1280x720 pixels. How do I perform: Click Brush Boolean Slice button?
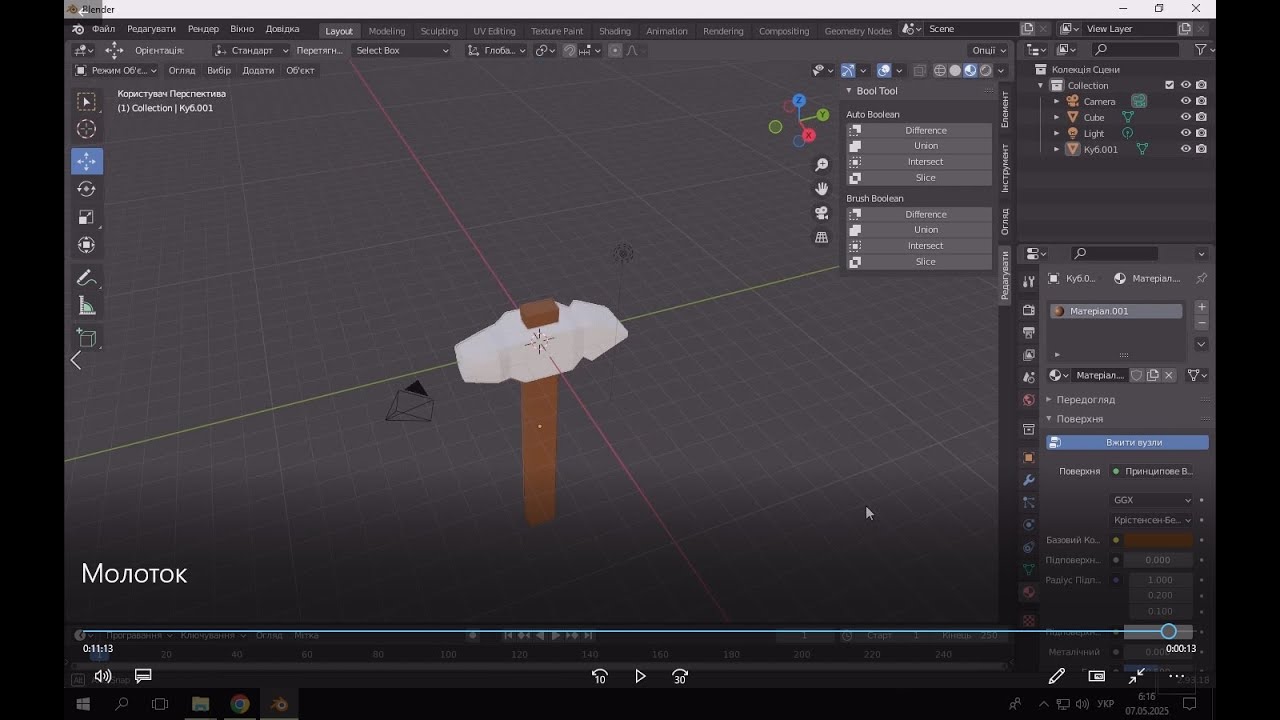pyautogui.click(x=919, y=262)
